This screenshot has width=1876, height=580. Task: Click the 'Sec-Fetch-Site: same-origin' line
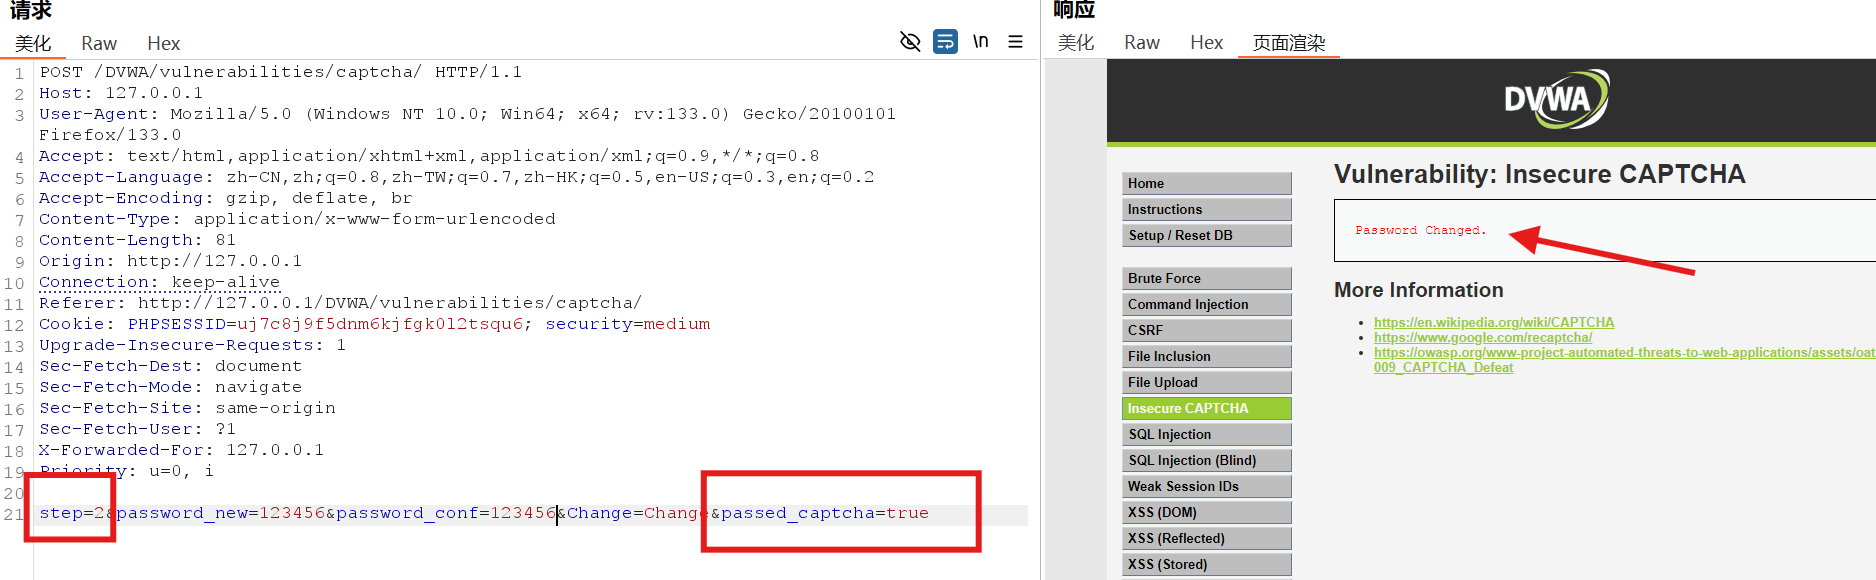187,408
